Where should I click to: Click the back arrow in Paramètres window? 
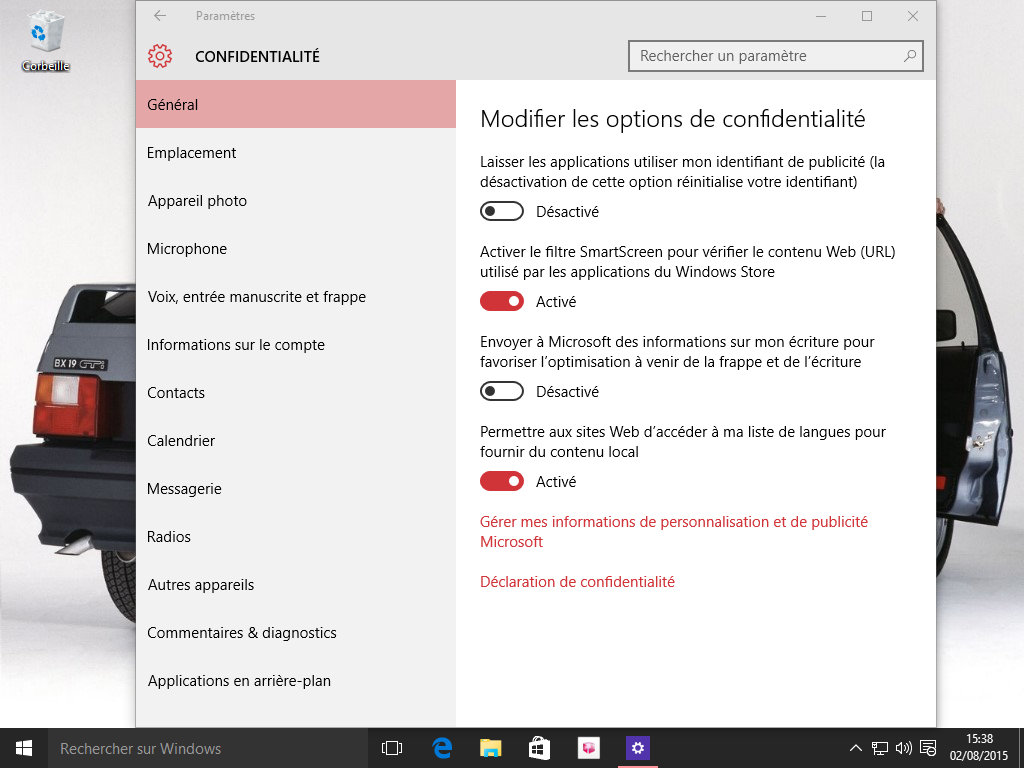point(160,16)
